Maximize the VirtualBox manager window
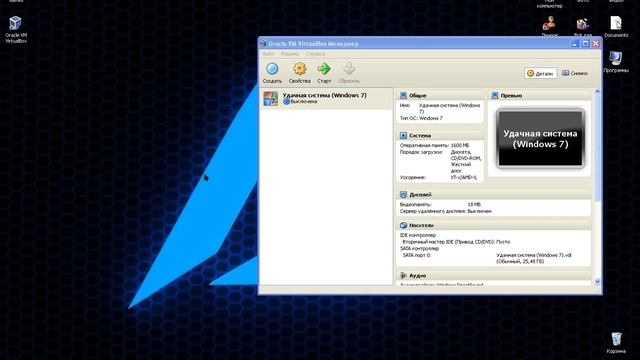Image resolution: width=640 pixels, height=360 pixels. click(585, 43)
